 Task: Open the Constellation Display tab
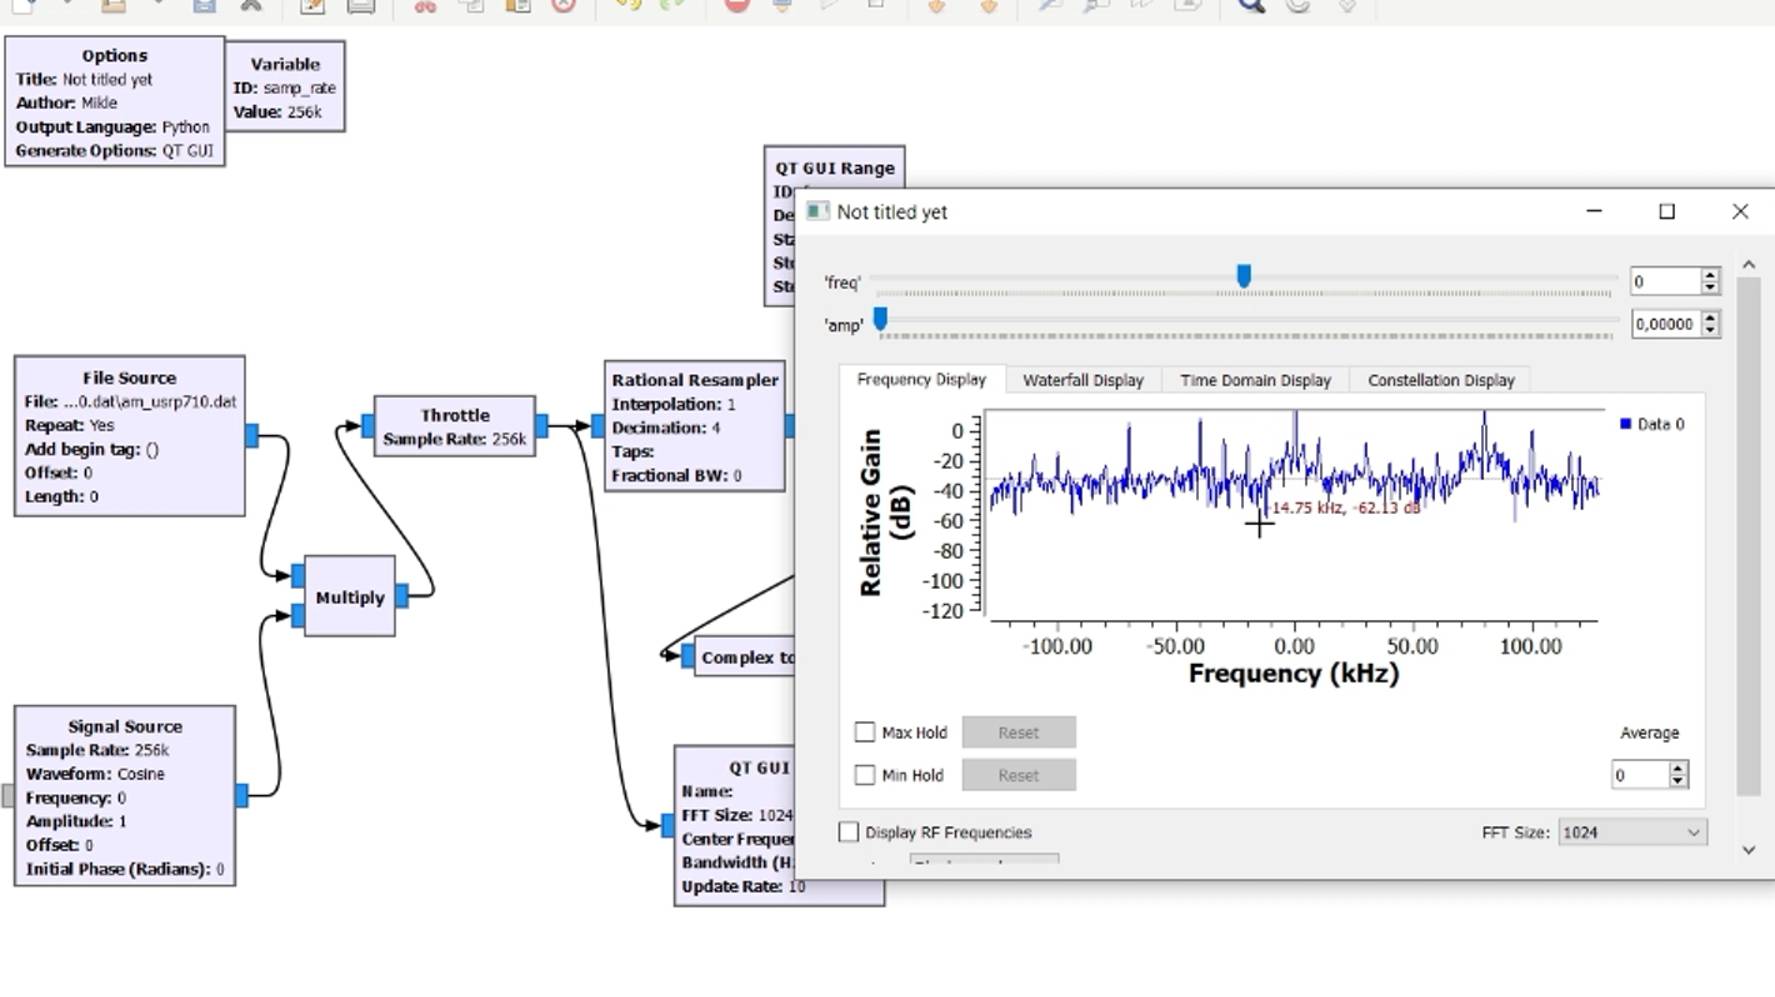click(1441, 380)
